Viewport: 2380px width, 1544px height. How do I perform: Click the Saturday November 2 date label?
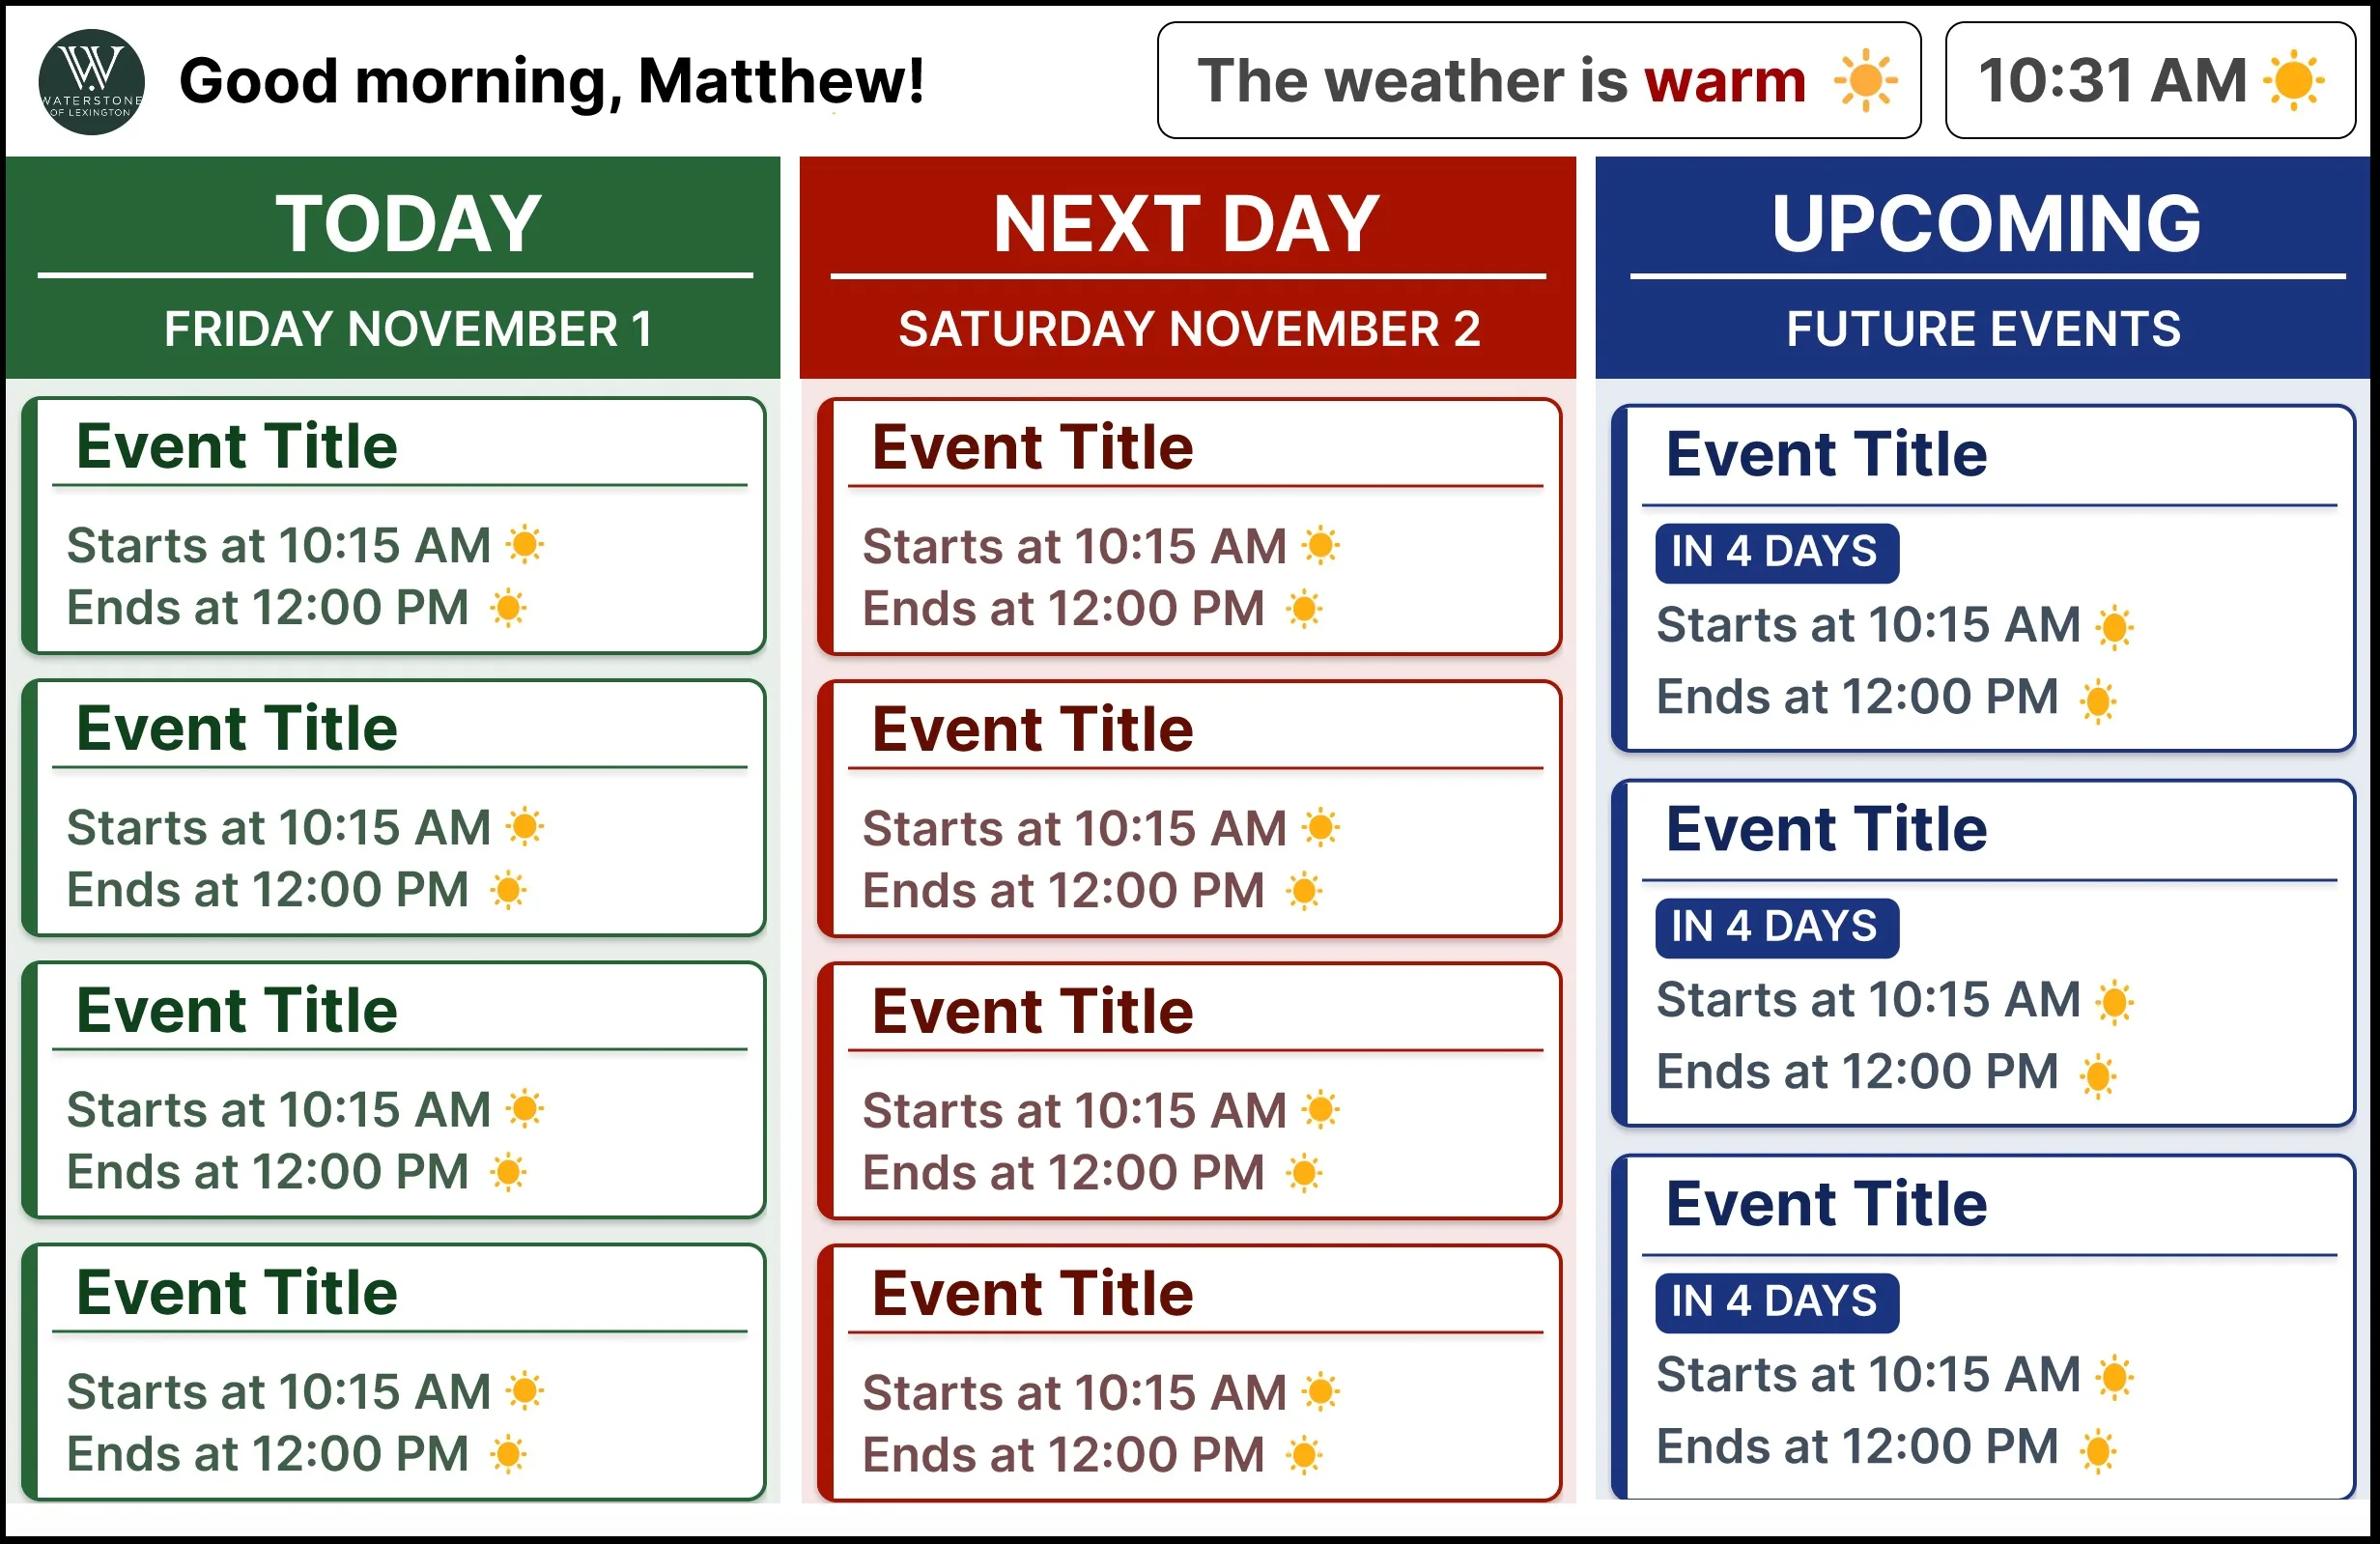click(x=1188, y=329)
